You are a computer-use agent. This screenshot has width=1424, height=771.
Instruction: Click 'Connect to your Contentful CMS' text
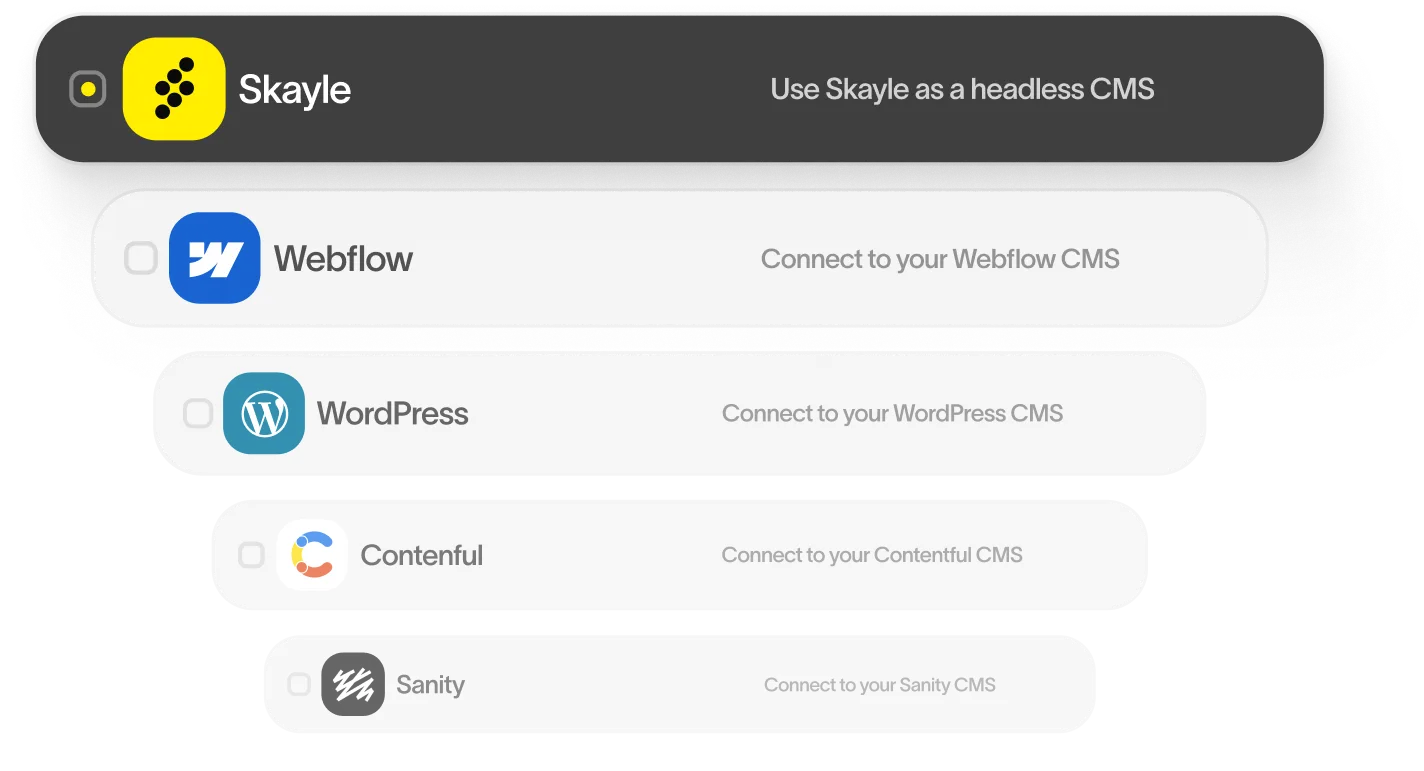pyautogui.click(x=872, y=555)
